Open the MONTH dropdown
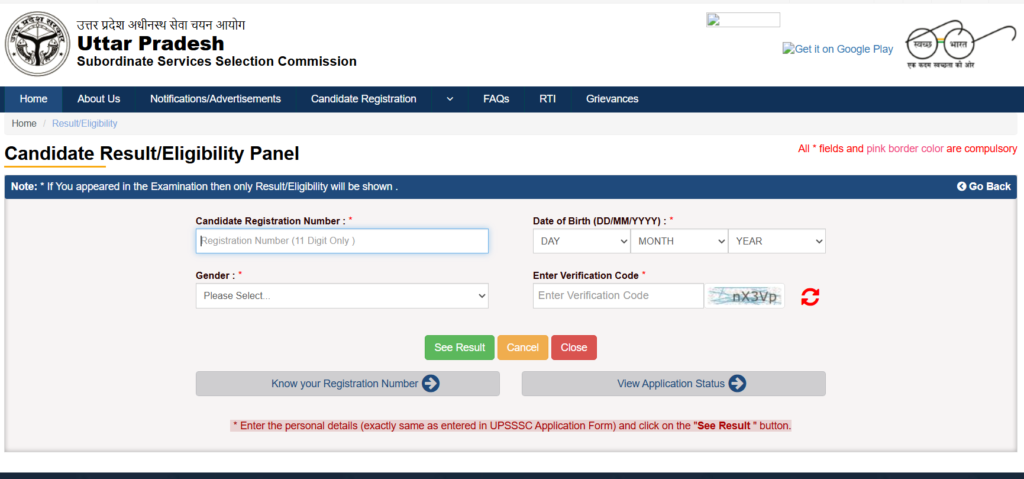 pos(679,241)
